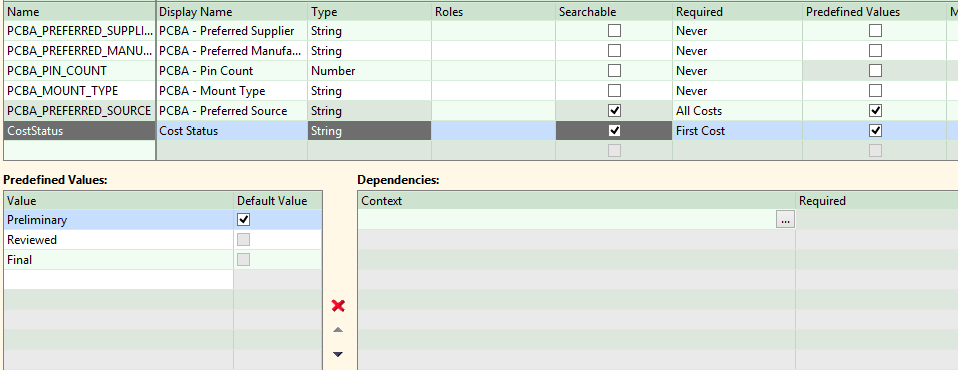Select PCBA_MOUNT_TYPE name cell
Viewport: 958px width, 370px height.
click(79, 91)
